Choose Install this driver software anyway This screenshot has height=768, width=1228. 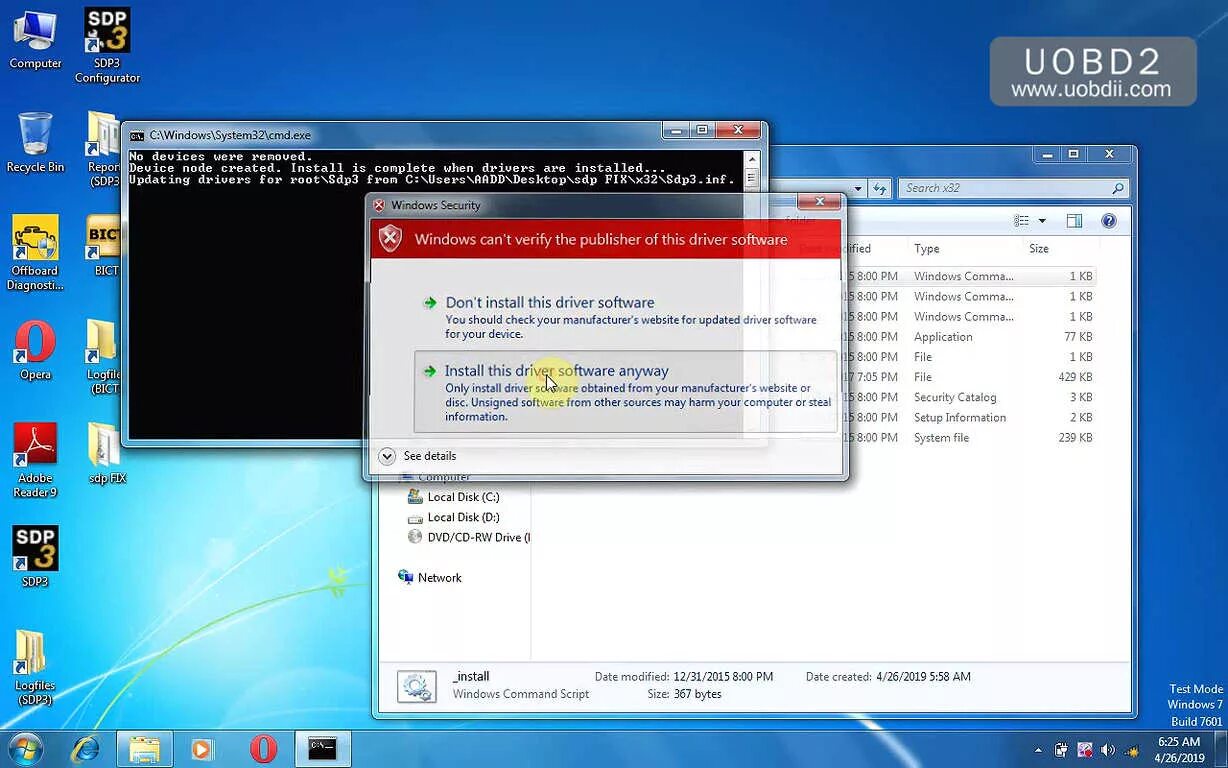click(625, 392)
